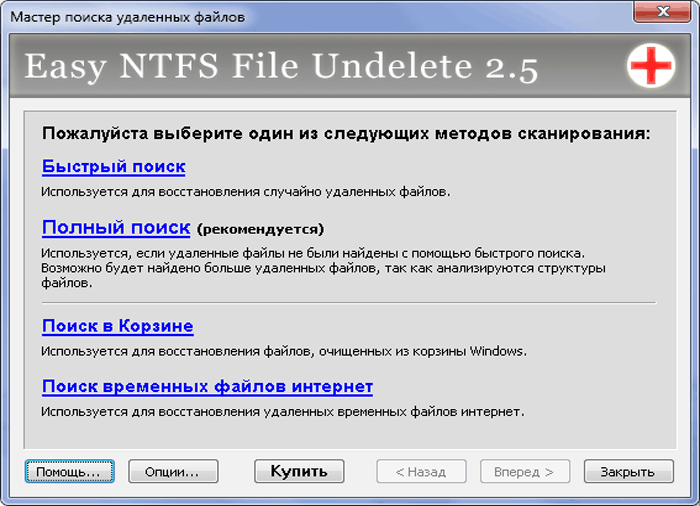The height and width of the screenshot is (506, 700).
Task: Click the description under Быстрый поиск
Action: [246, 192]
